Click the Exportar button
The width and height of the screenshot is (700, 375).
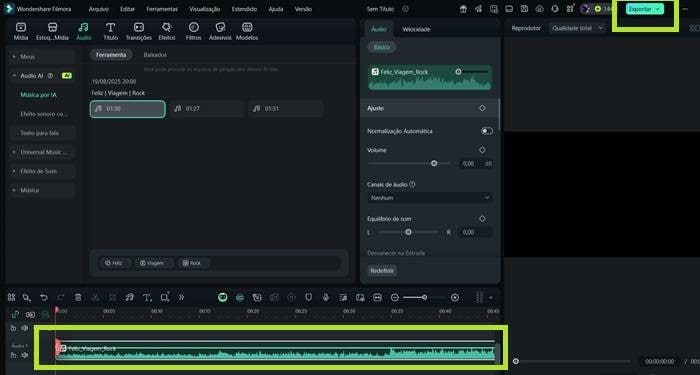[x=645, y=9]
